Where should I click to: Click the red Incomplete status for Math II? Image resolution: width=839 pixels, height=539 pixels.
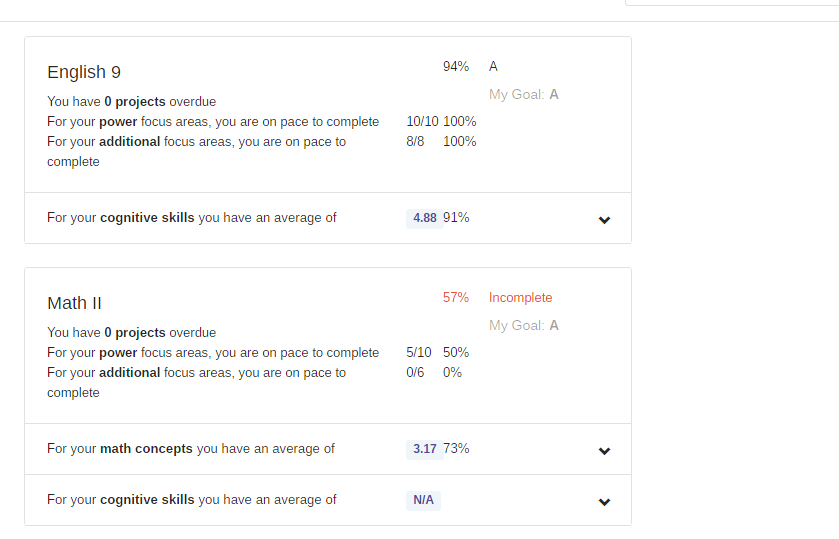click(520, 298)
